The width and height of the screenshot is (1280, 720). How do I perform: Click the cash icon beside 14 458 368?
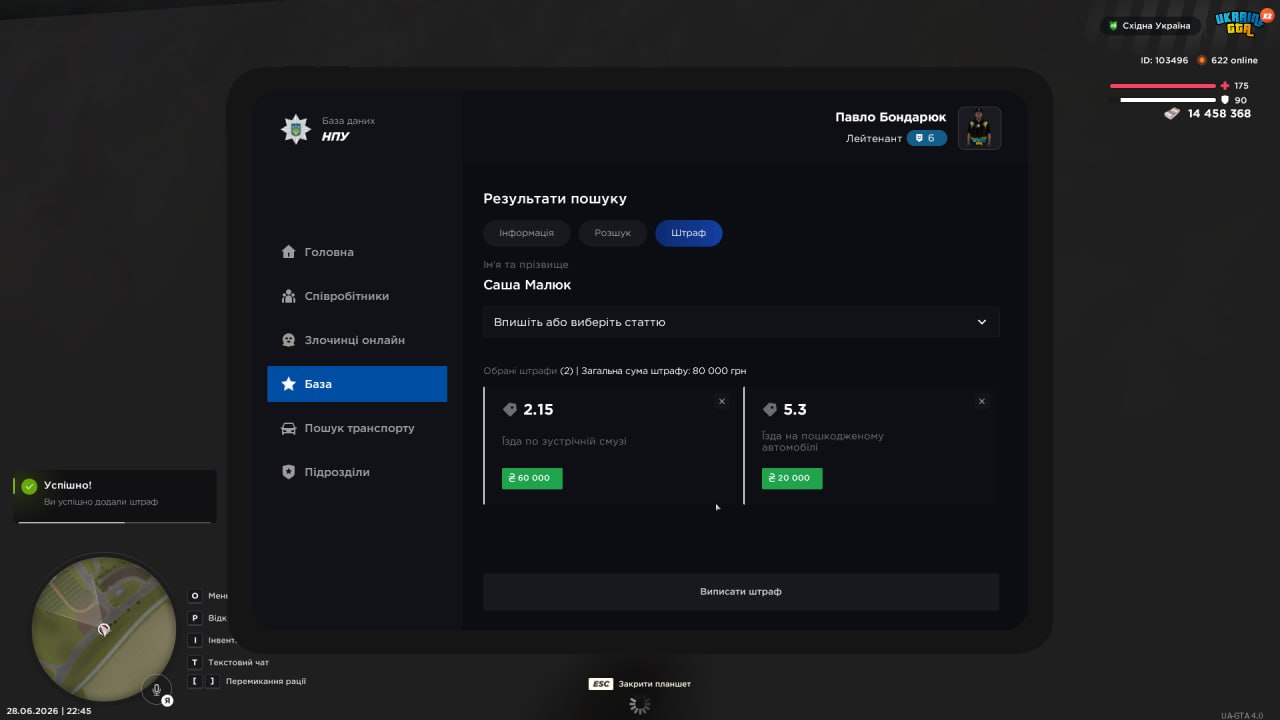click(1172, 114)
